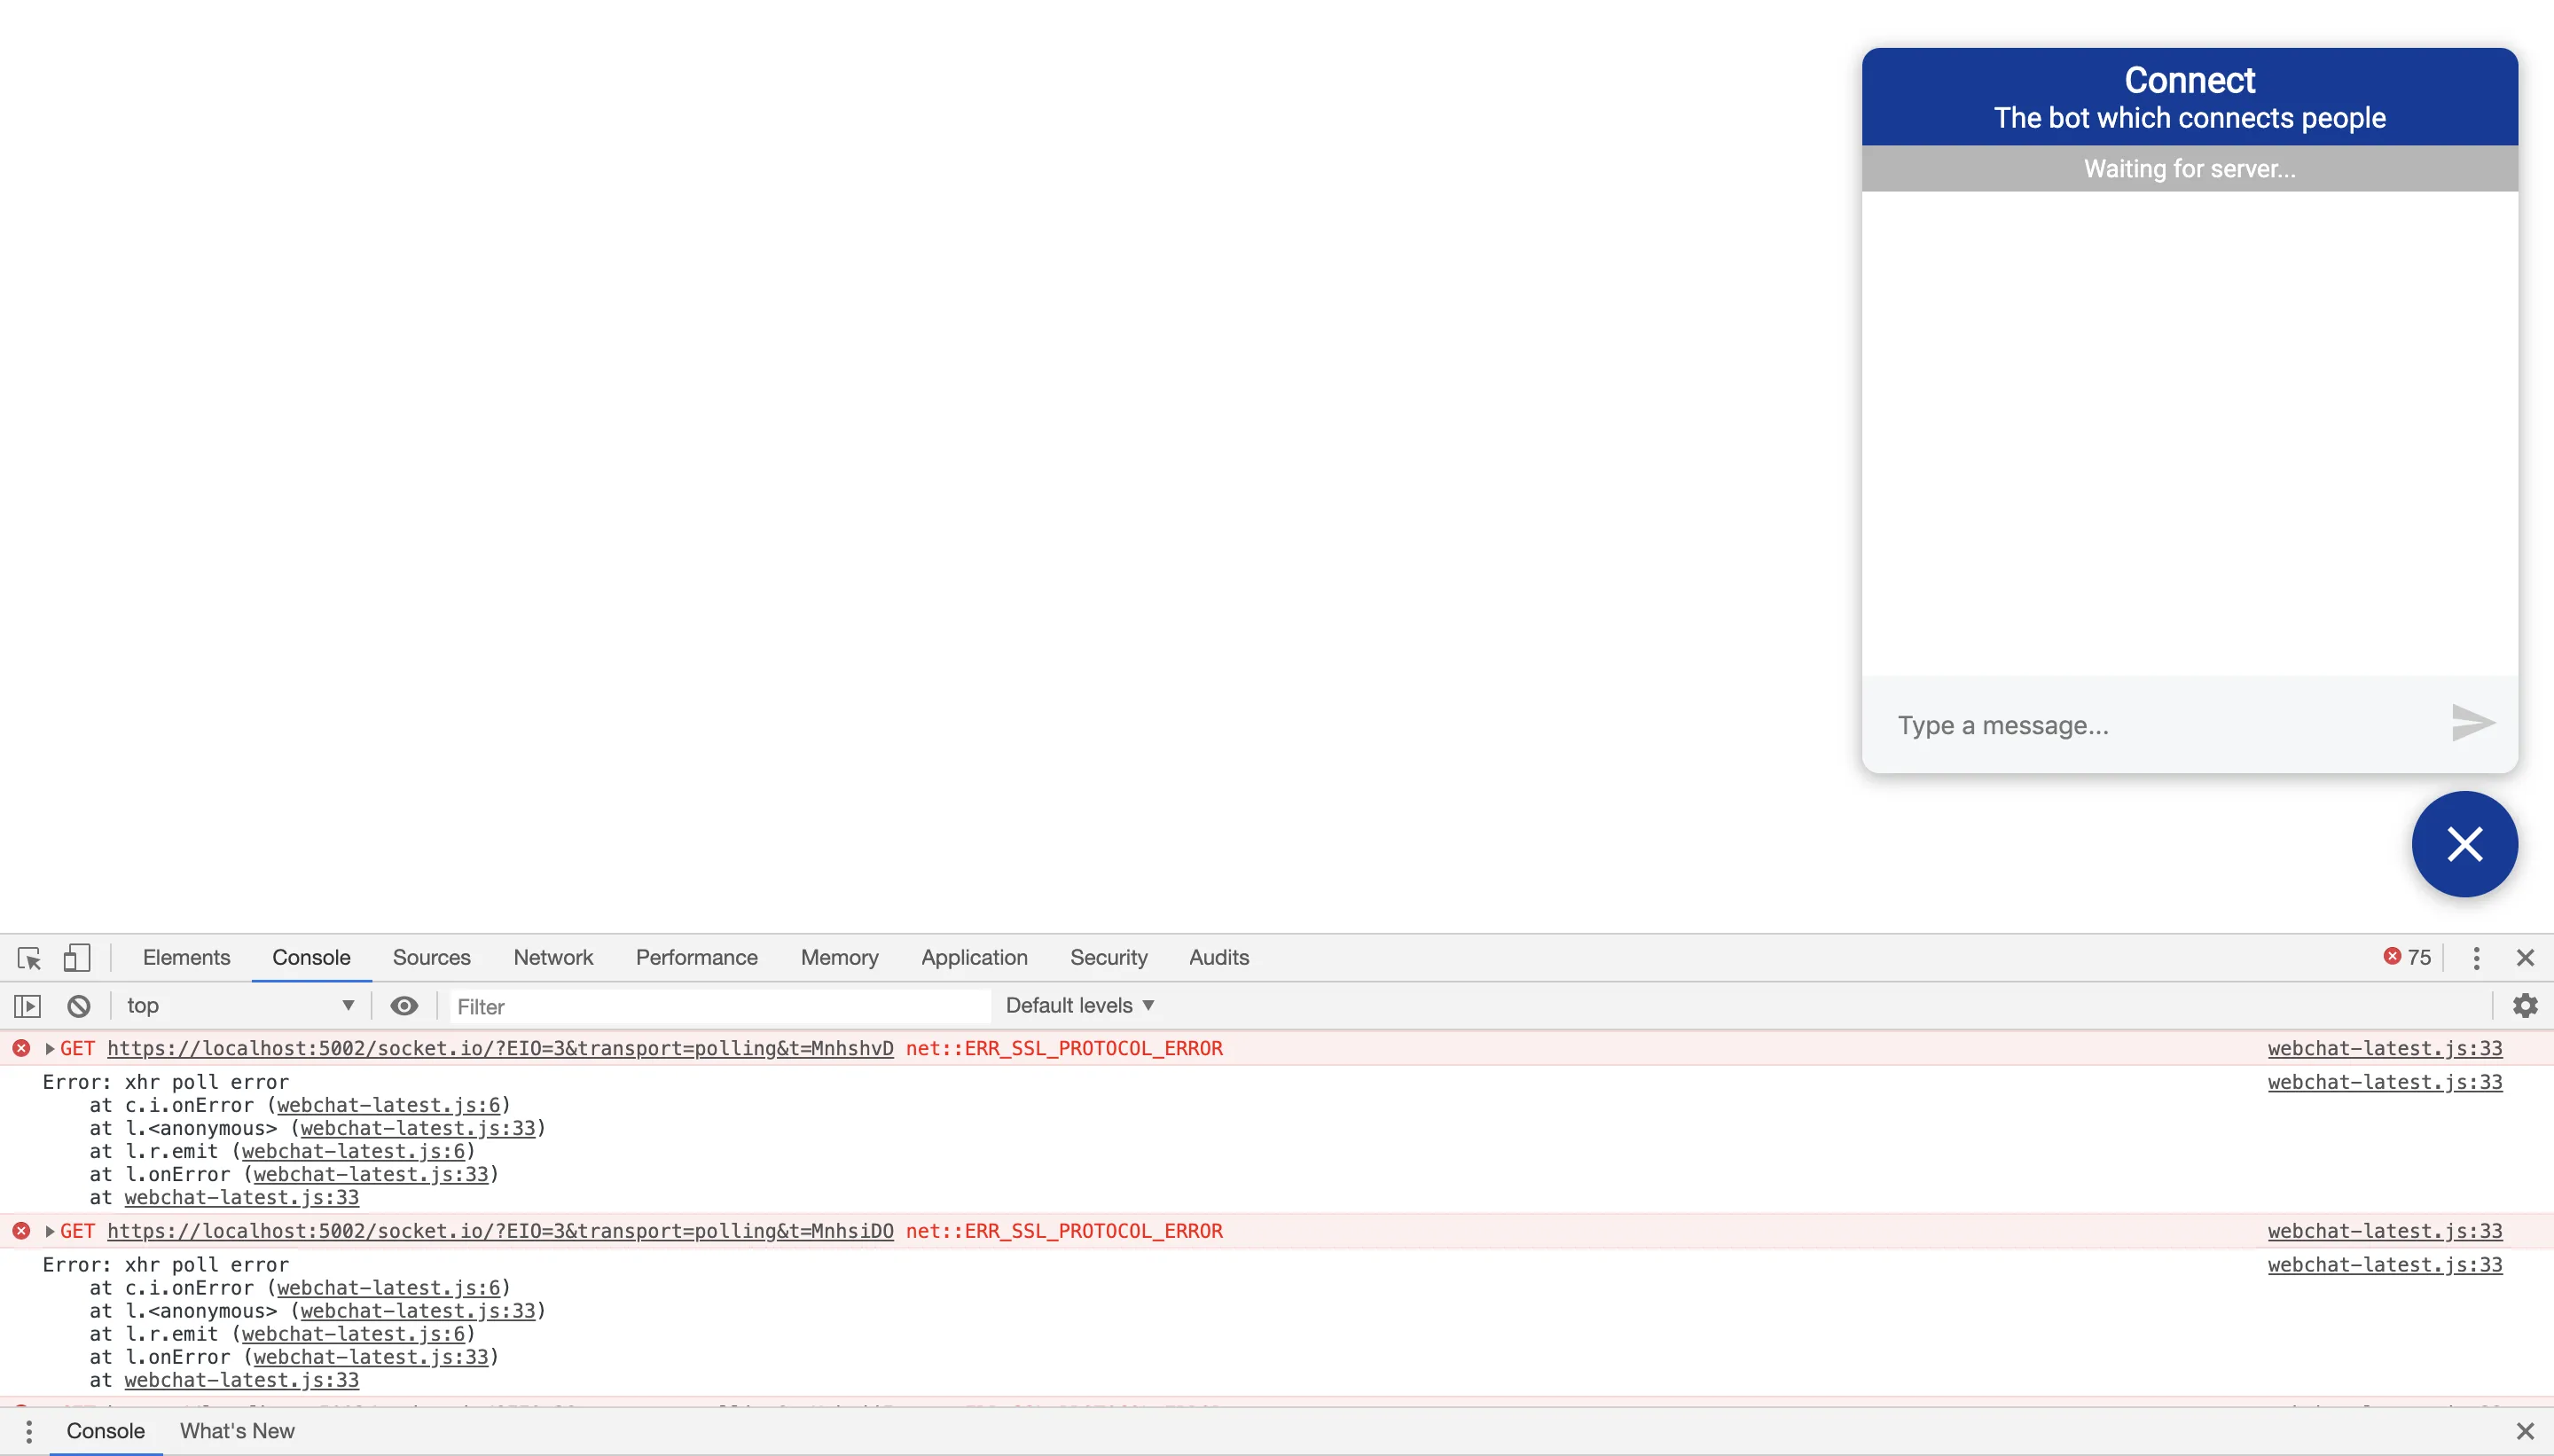Screen dimensions: 2554x1456
Task: Toggle the live expression eye icon
Action: pos(404,1006)
